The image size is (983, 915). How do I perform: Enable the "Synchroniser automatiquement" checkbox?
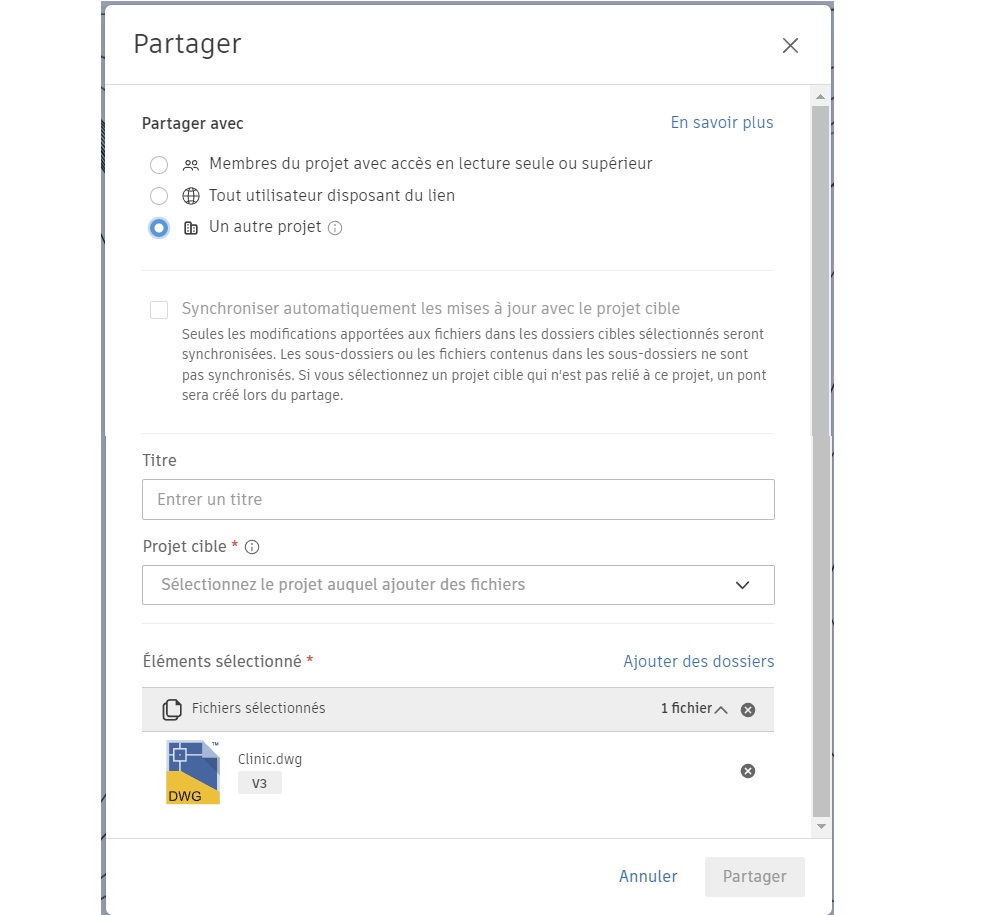[x=158, y=309]
